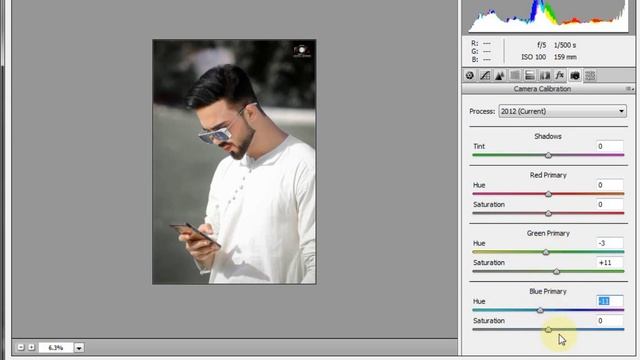Click the 1/500 s shutter speed readout
Image resolution: width=640 pixels, height=360 pixels.
[565, 45]
